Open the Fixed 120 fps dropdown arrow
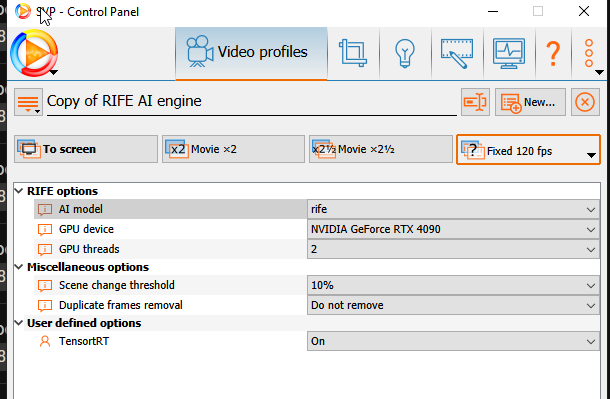This screenshot has height=399, width=610. (x=591, y=155)
